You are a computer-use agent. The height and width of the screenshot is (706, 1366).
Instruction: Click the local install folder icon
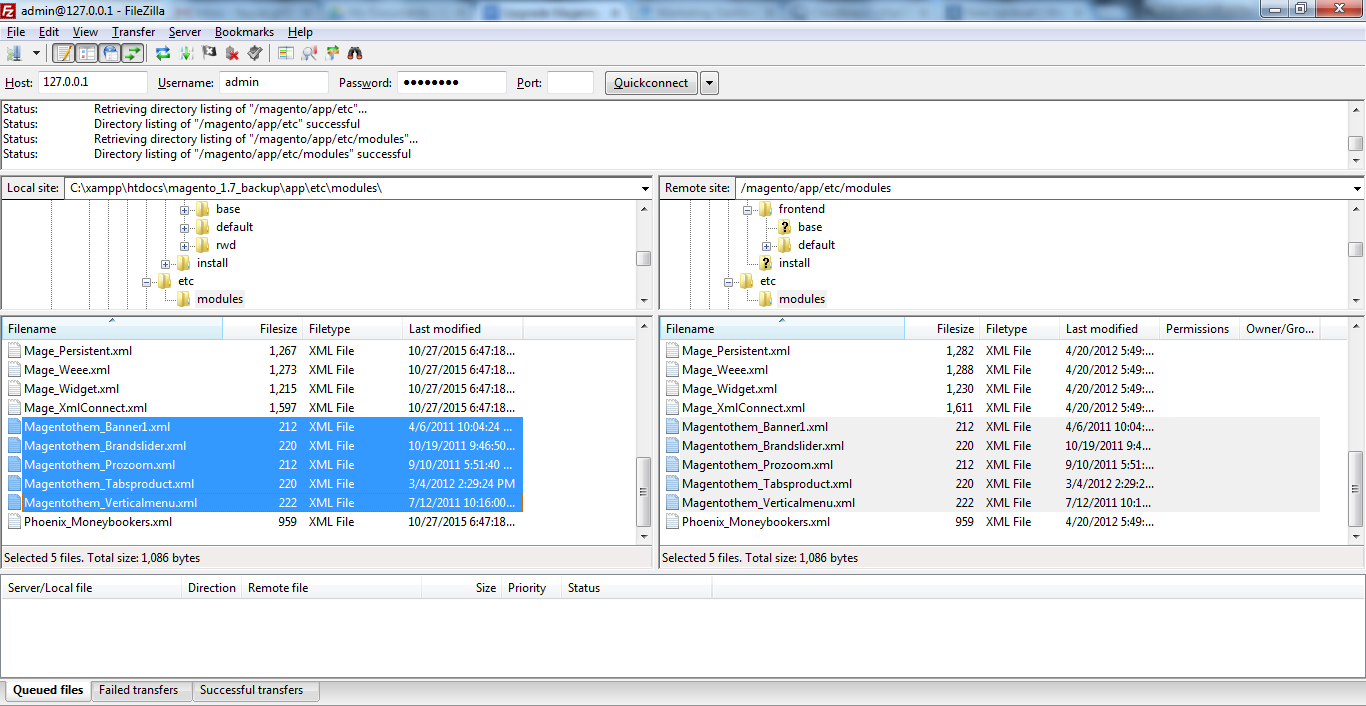(x=184, y=263)
